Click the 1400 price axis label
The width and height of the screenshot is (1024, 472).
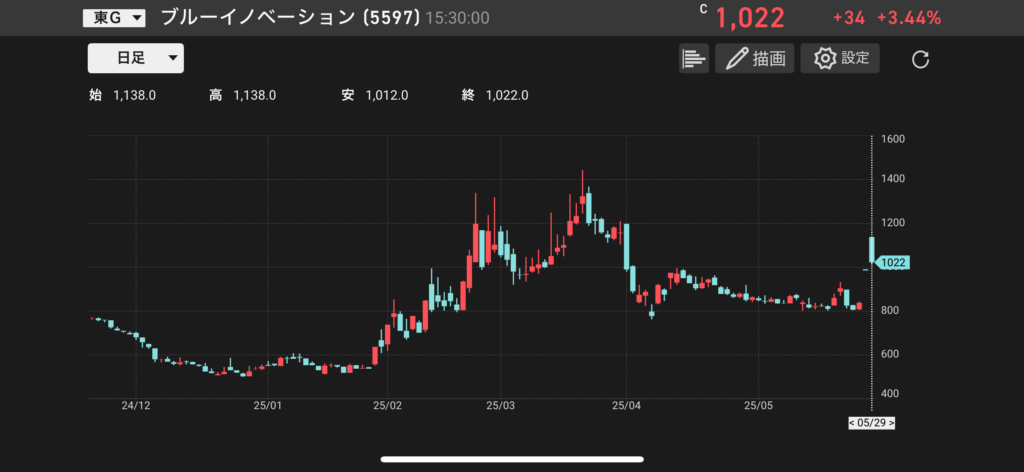892,179
